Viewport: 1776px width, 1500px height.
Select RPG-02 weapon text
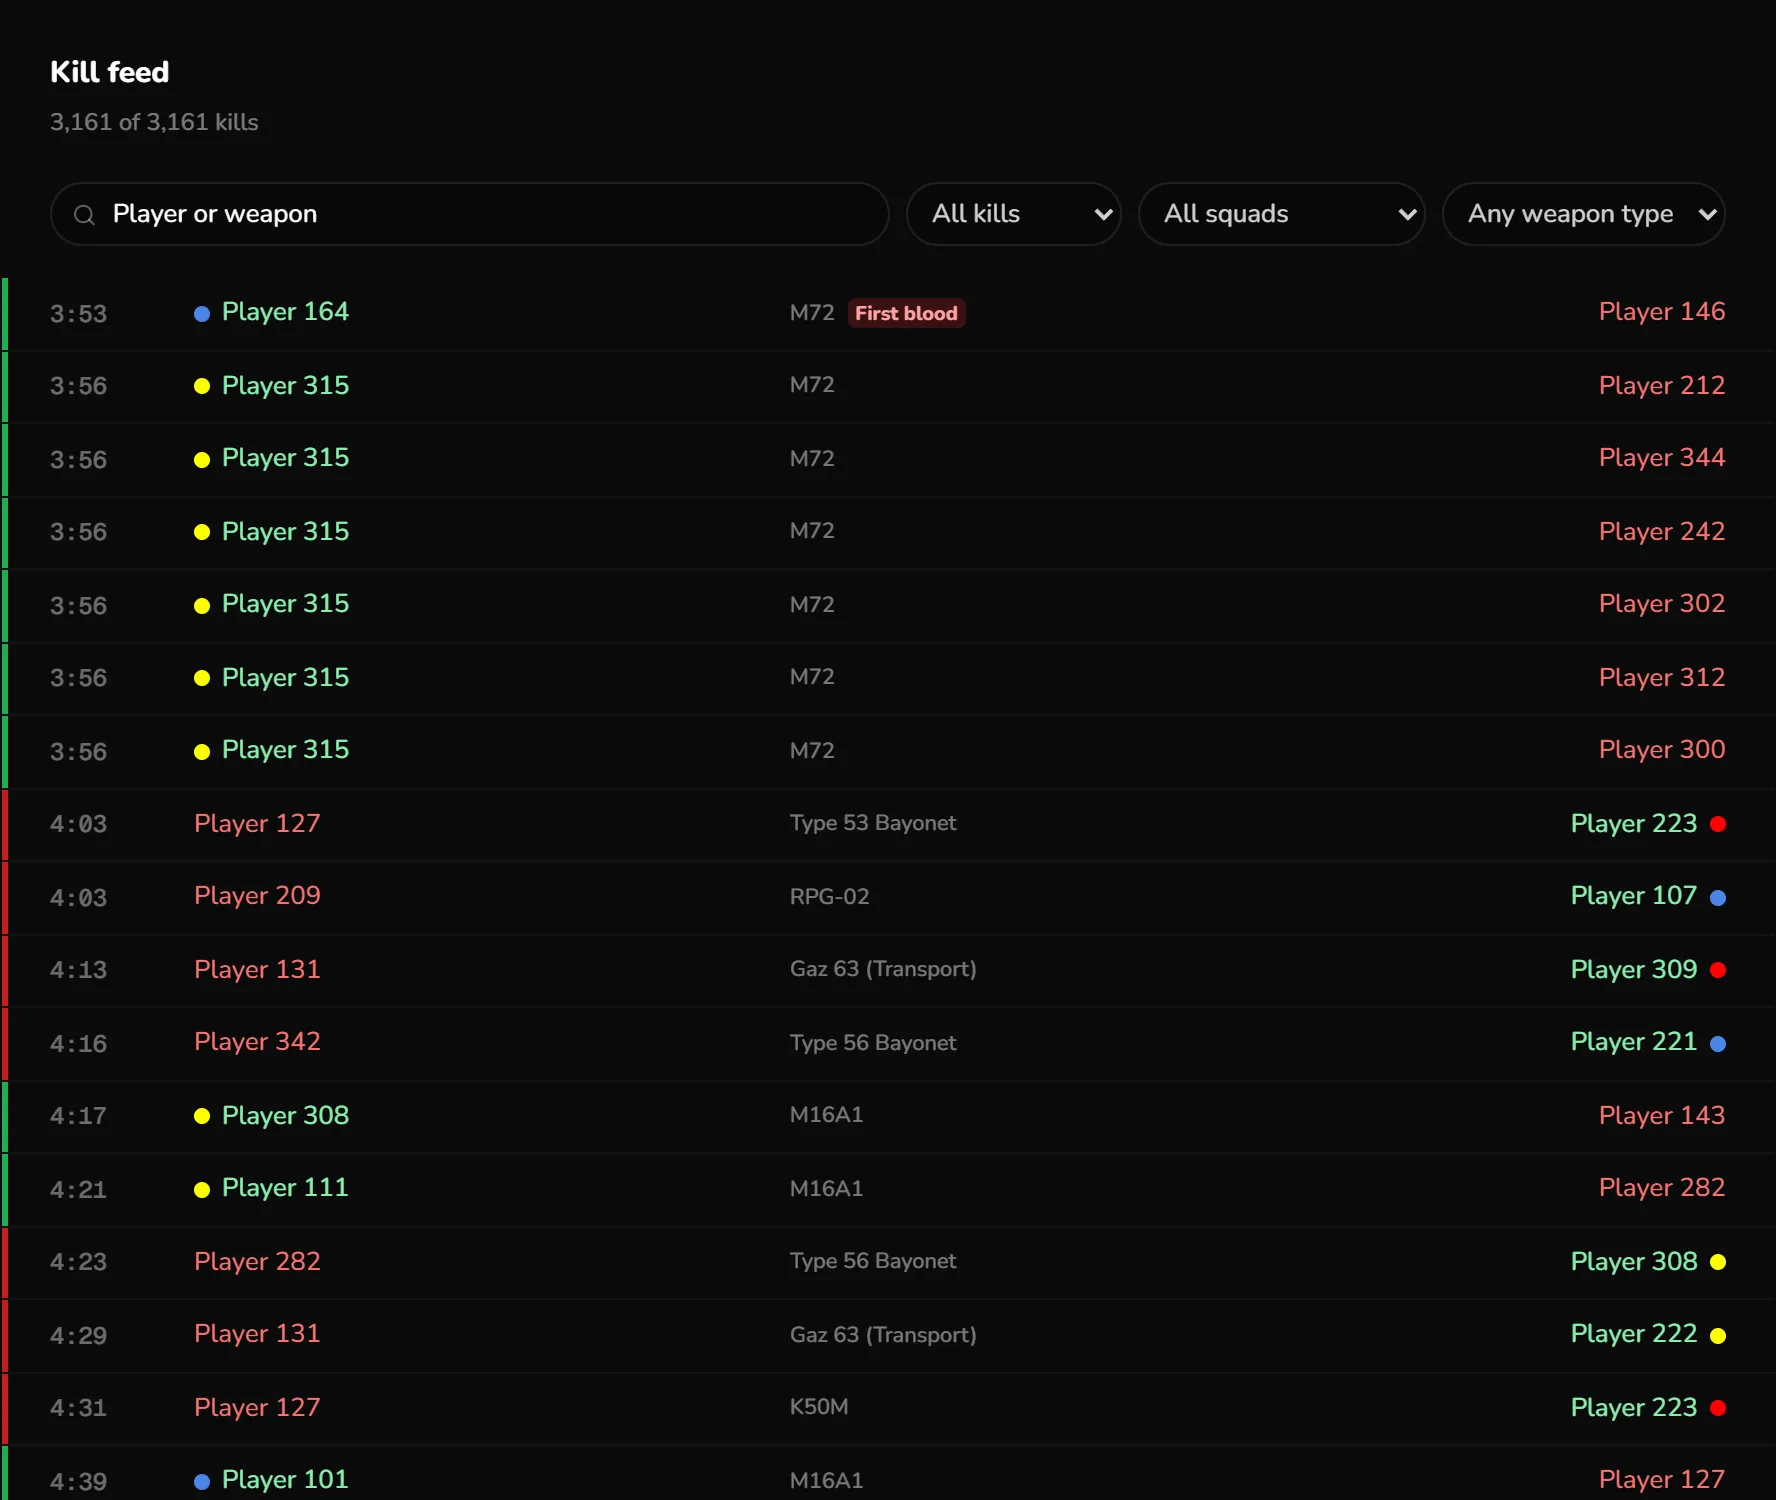pyautogui.click(x=830, y=897)
